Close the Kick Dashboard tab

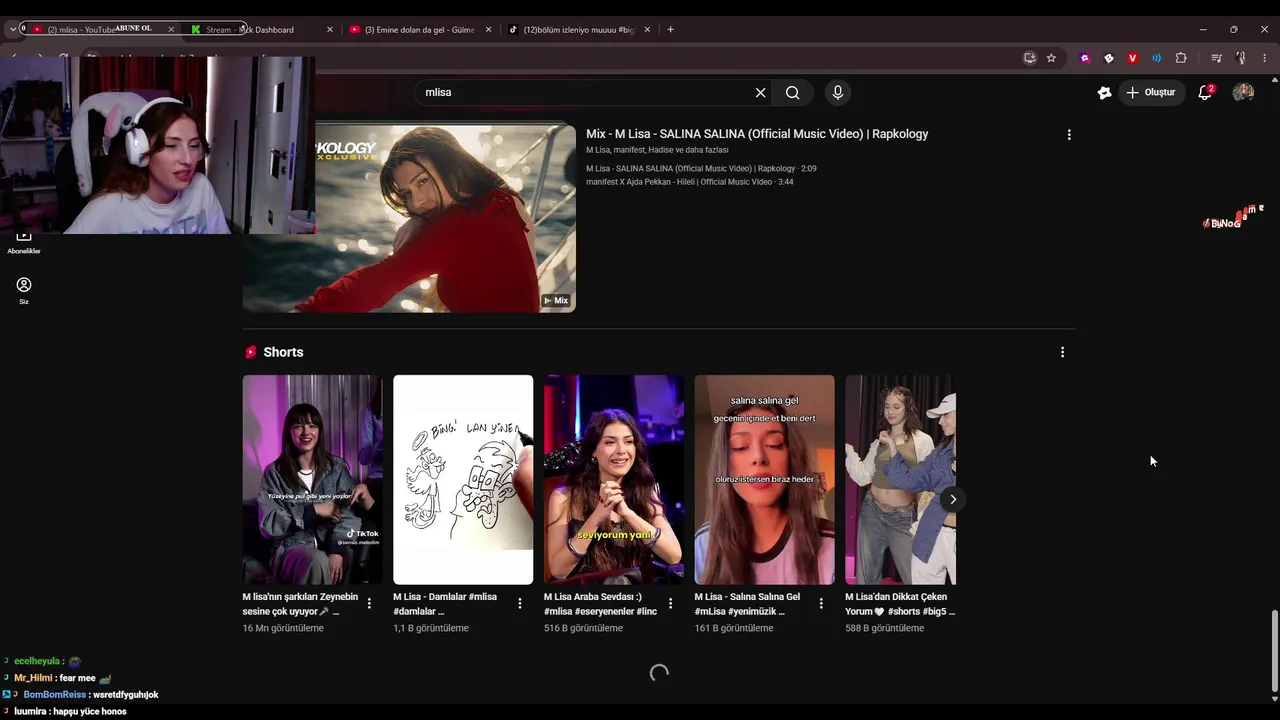coord(330,29)
